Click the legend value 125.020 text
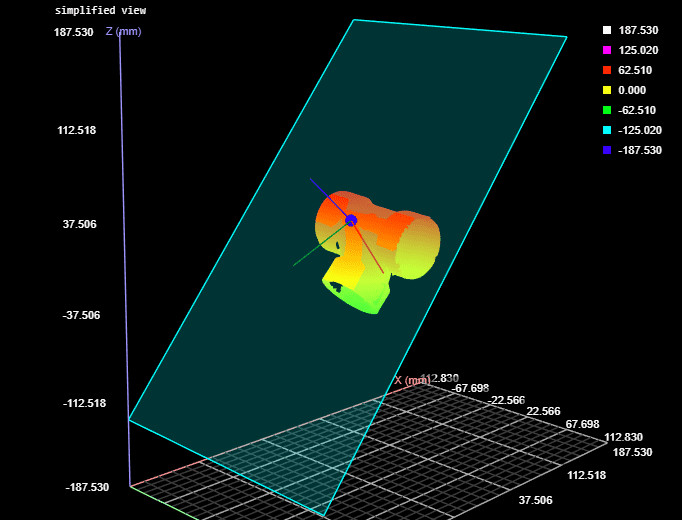Screen dimensions: 682x520 pos(638,50)
